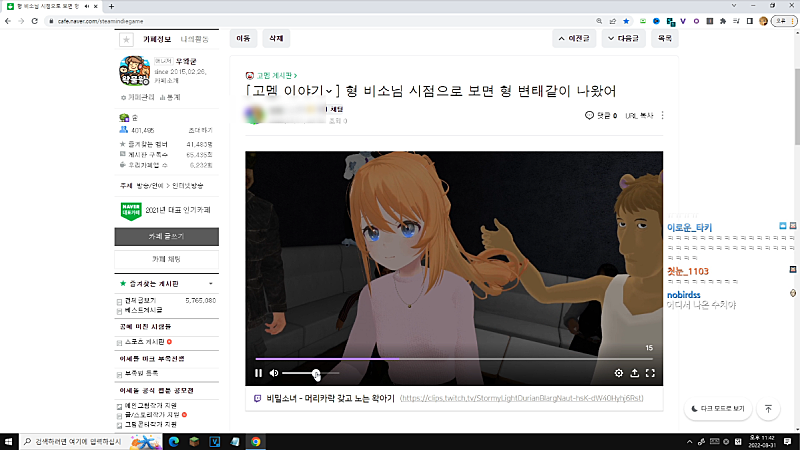800x450 pixels.
Task: Open the 글/스토리작가 지원 board
Action: pos(152,415)
